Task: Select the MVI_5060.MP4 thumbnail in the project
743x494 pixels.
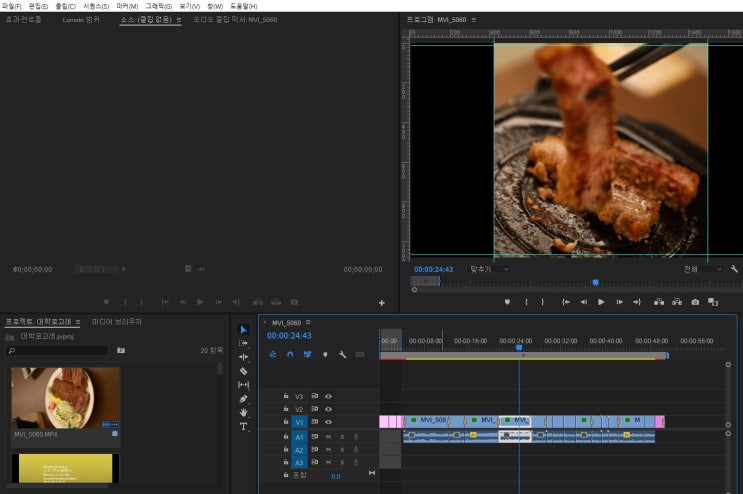Action: [65, 397]
